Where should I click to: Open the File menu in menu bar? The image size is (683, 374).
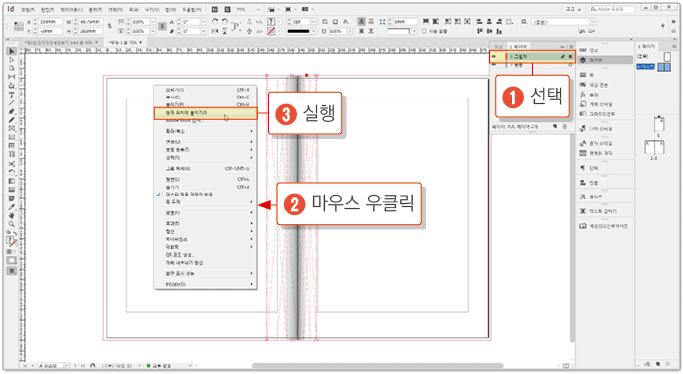coord(28,9)
